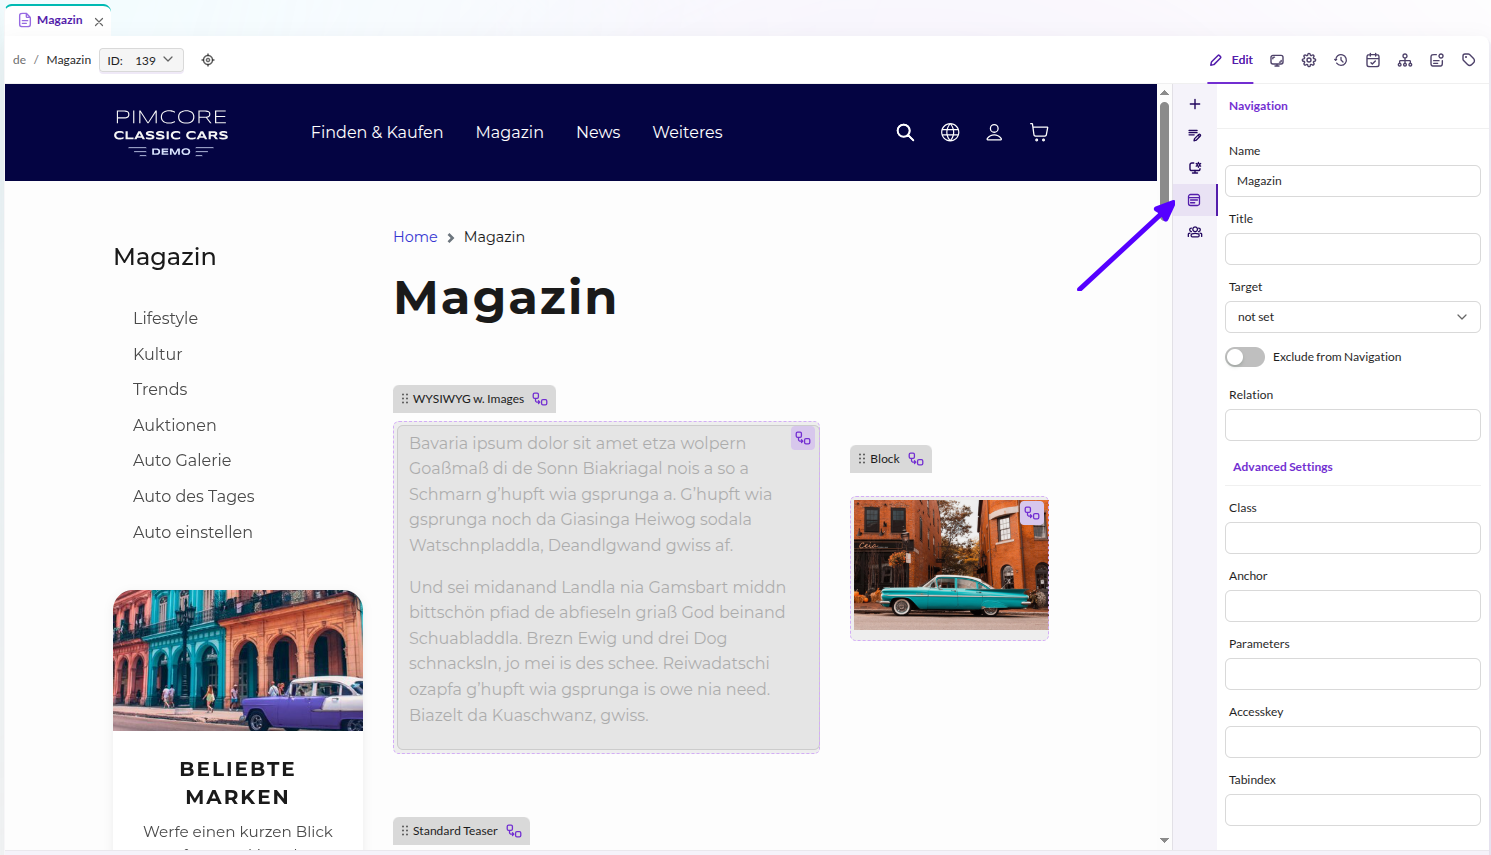Viewport: 1491px width, 855px height.
Task: Click the BELIEBTE MARKEN teaser heading
Action: (238, 783)
